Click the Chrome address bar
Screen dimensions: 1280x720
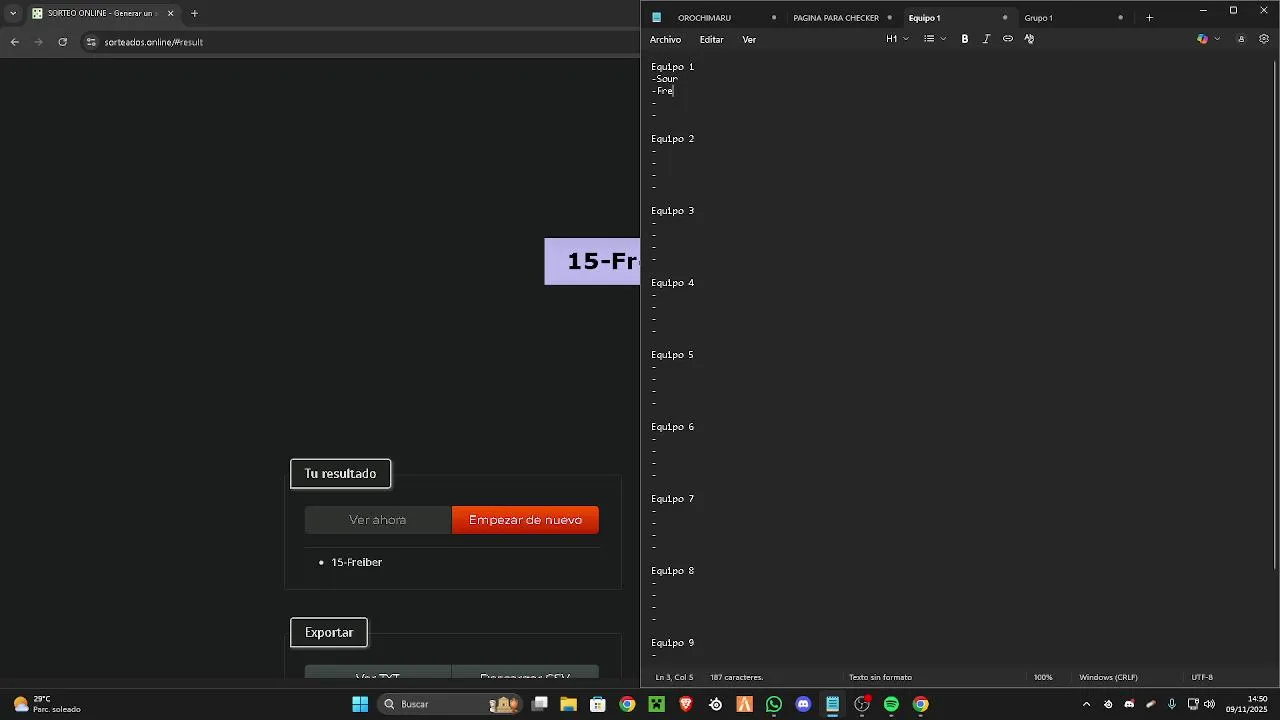[360, 42]
